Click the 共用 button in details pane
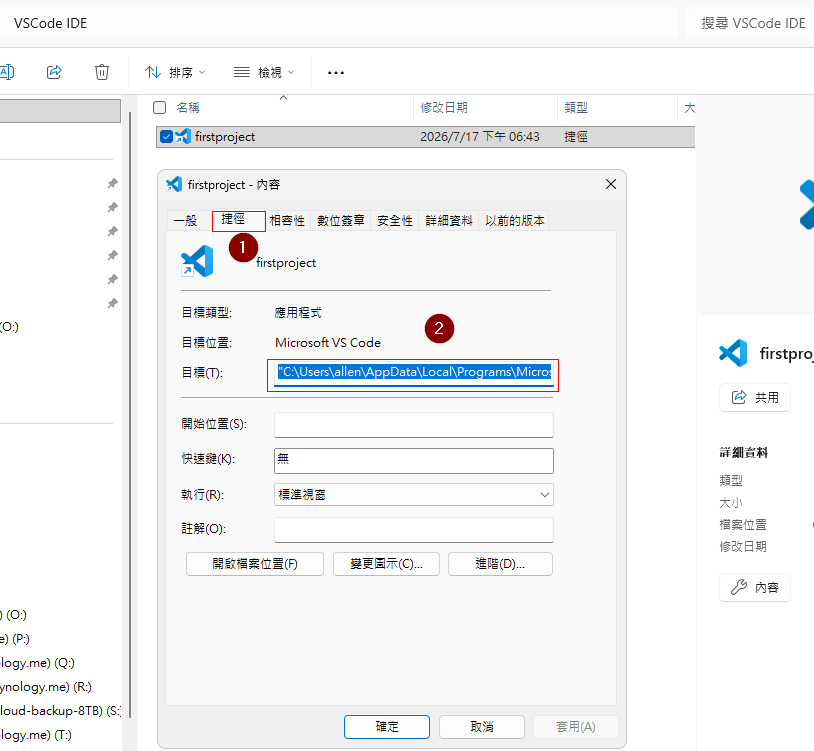 755,398
